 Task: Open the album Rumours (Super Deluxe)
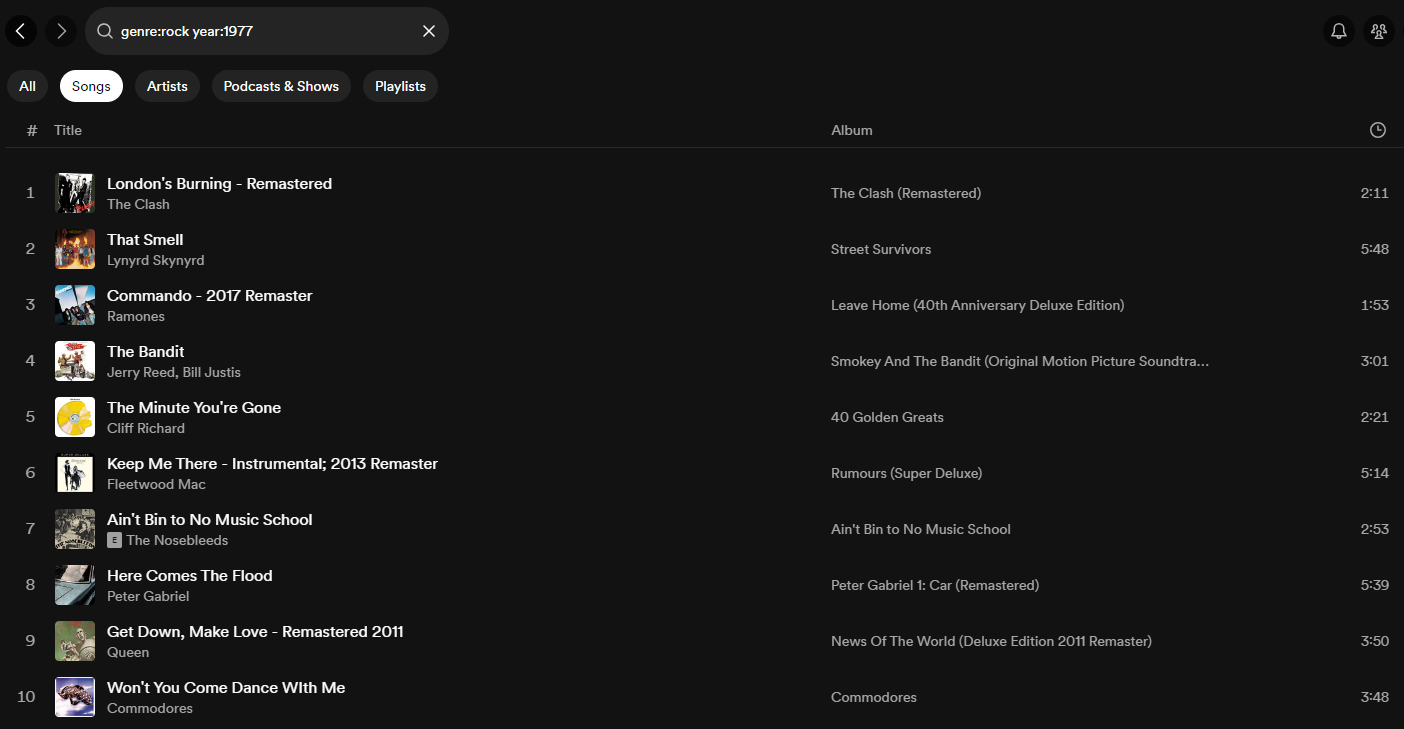(906, 473)
